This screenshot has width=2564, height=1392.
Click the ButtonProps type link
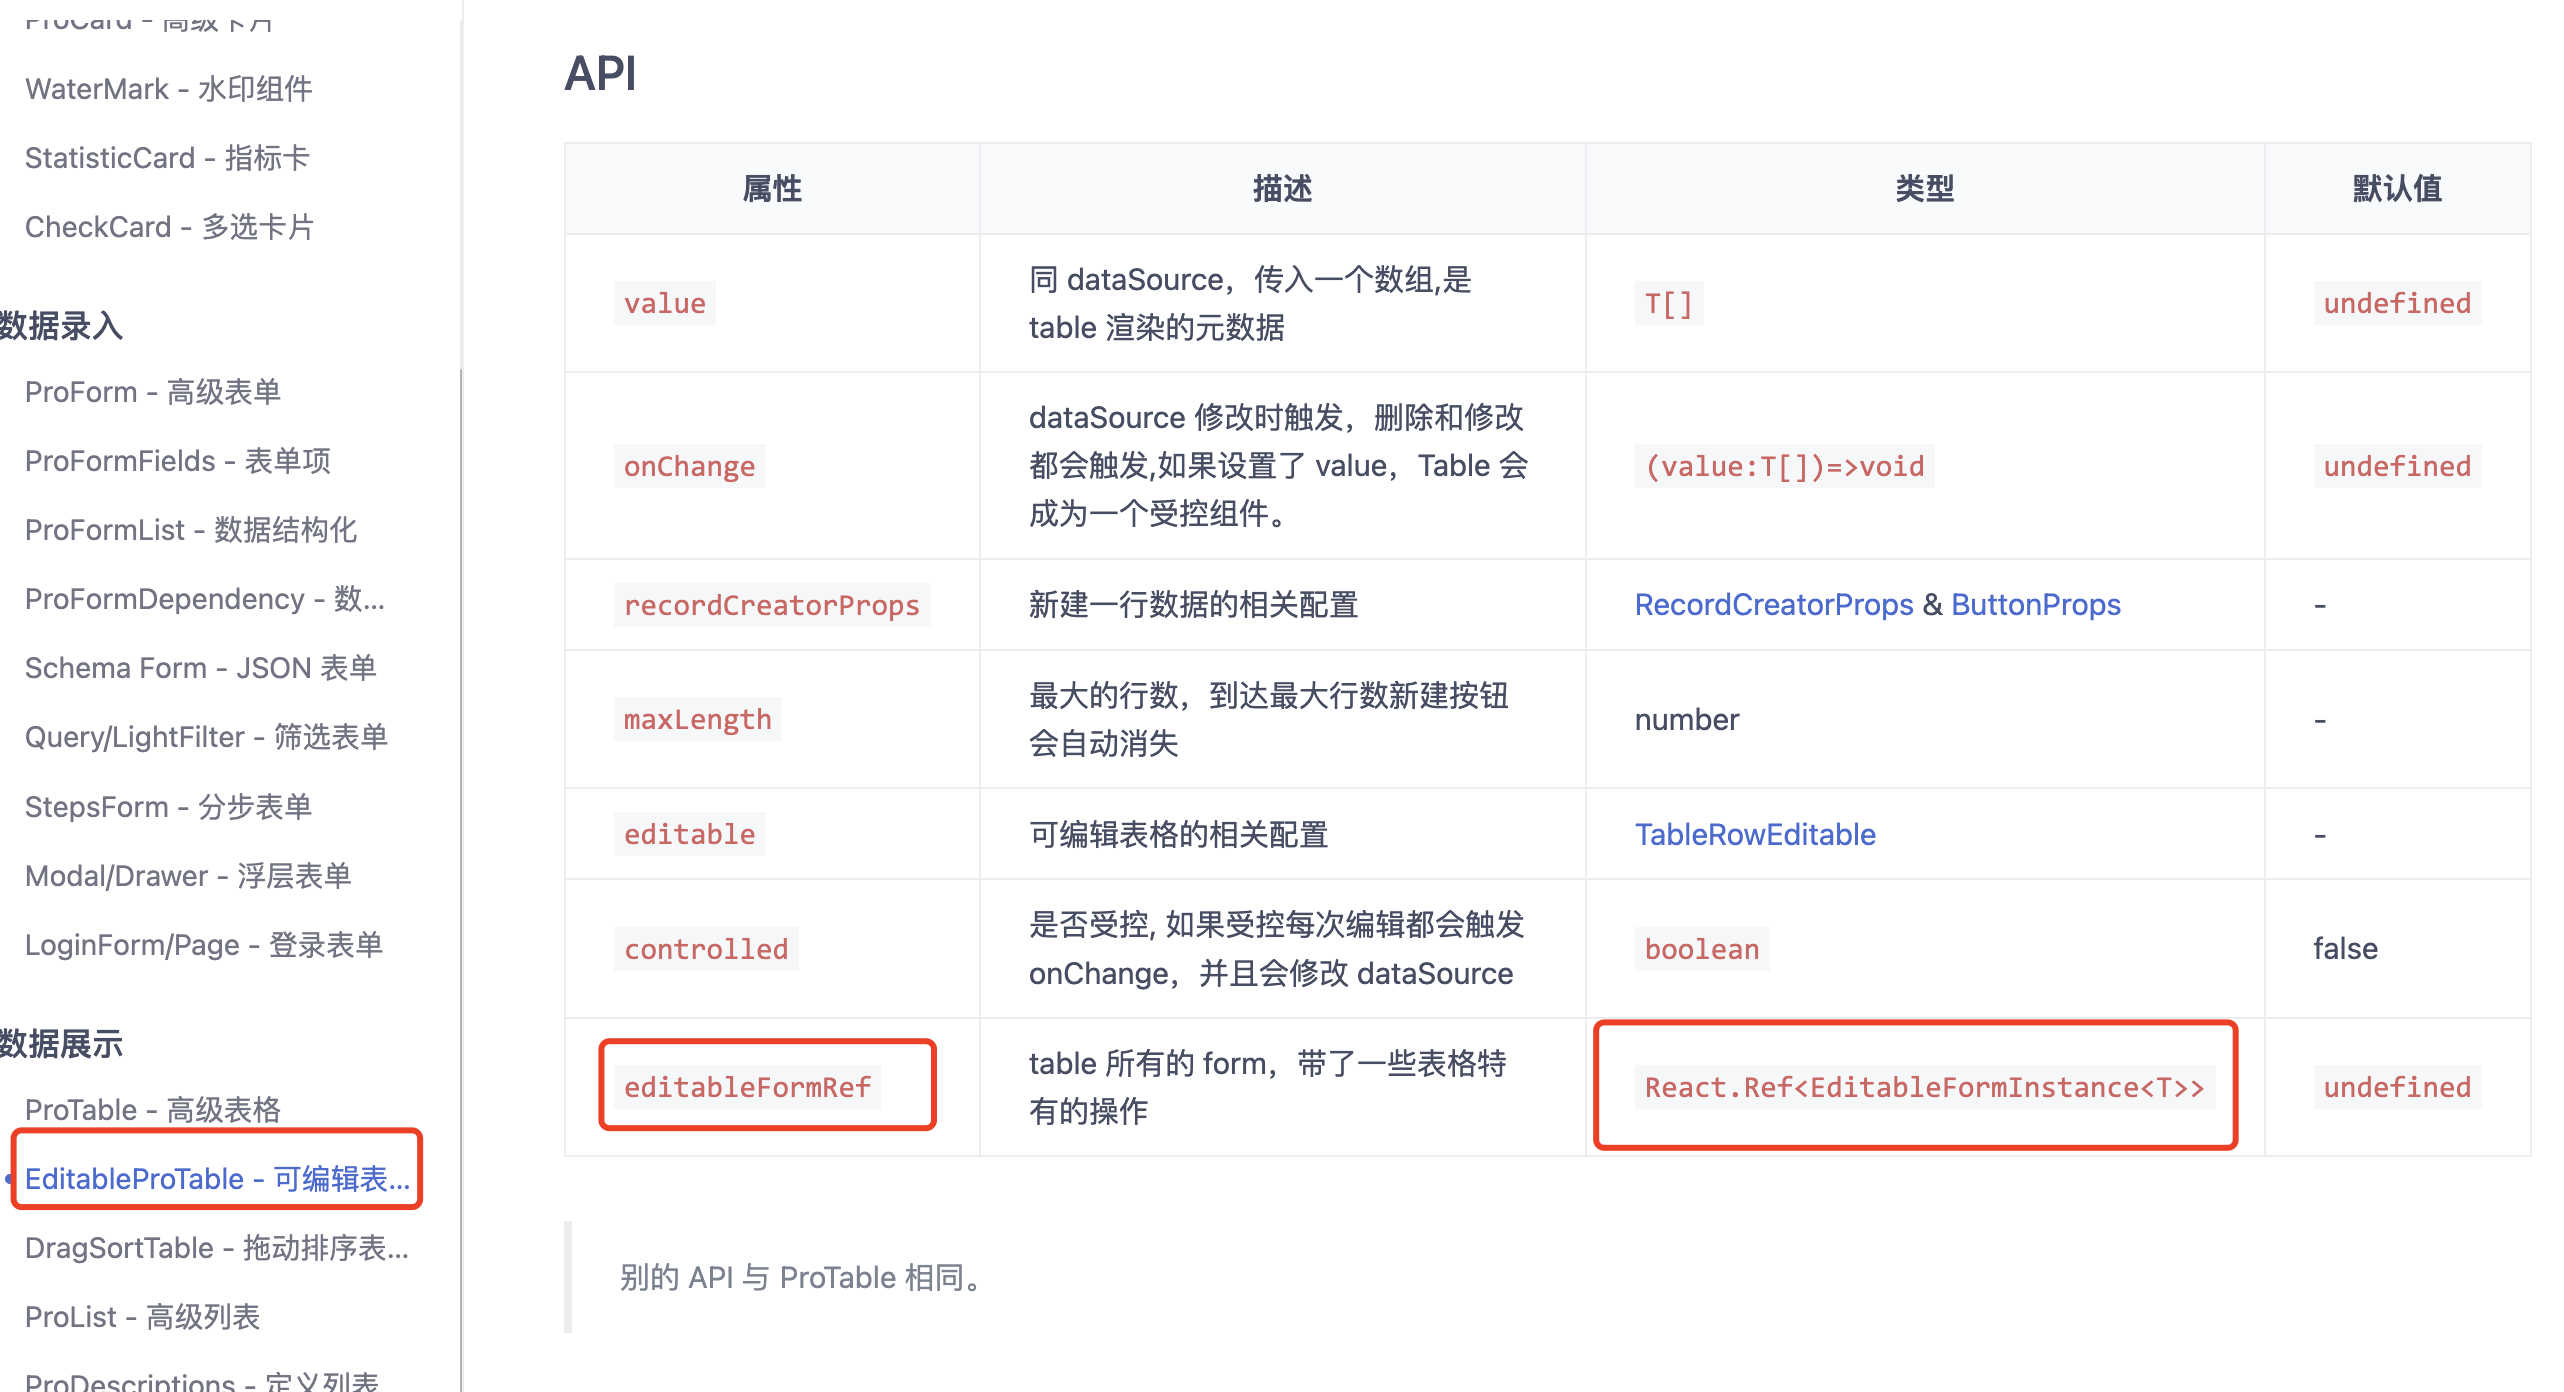pos(2036,604)
